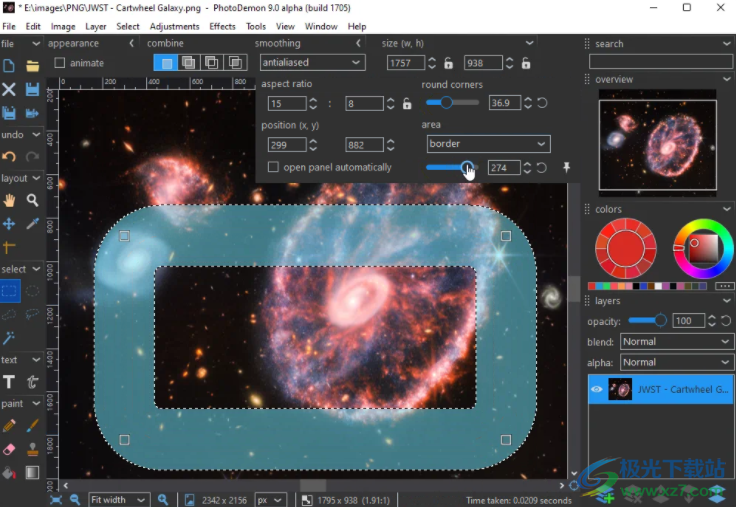Open the Tools menu
This screenshot has height=507, width=736.
click(x=256, y=26)
